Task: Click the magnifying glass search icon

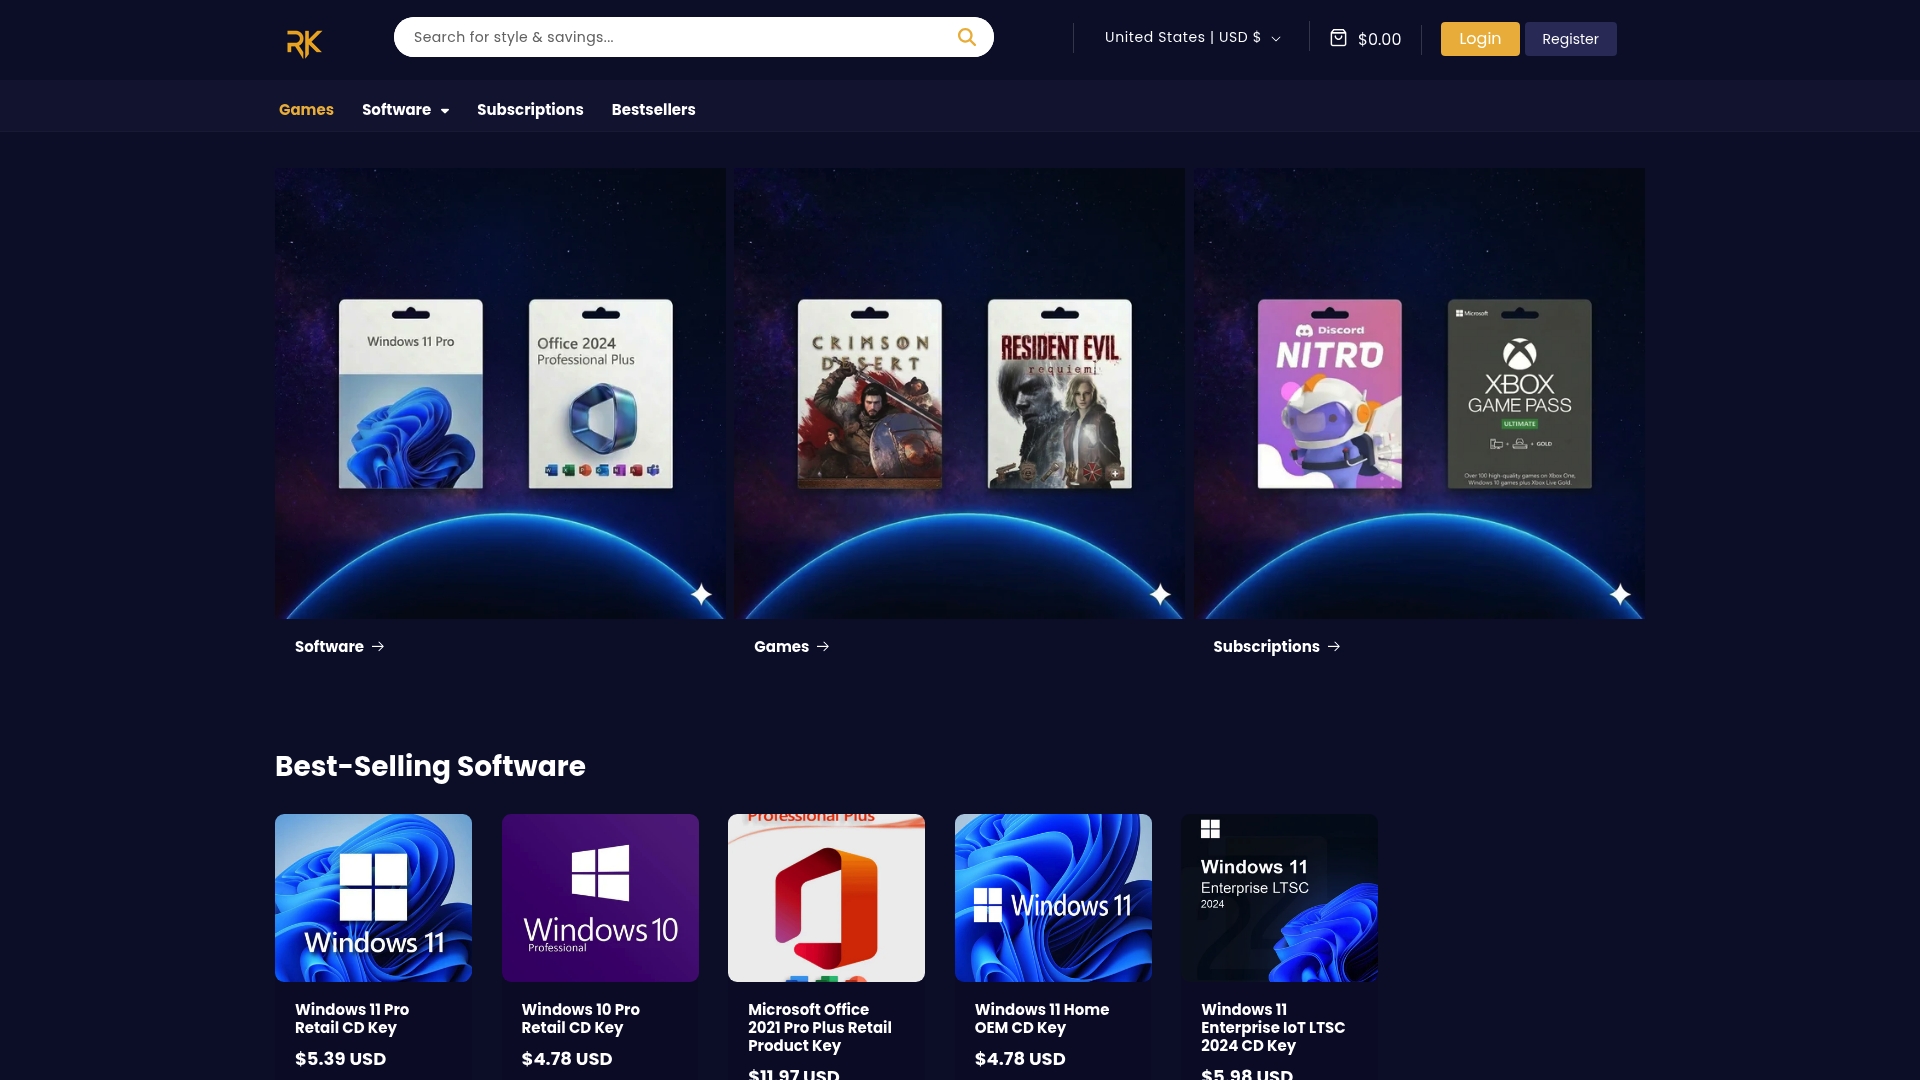Action: tap(966, 37)
